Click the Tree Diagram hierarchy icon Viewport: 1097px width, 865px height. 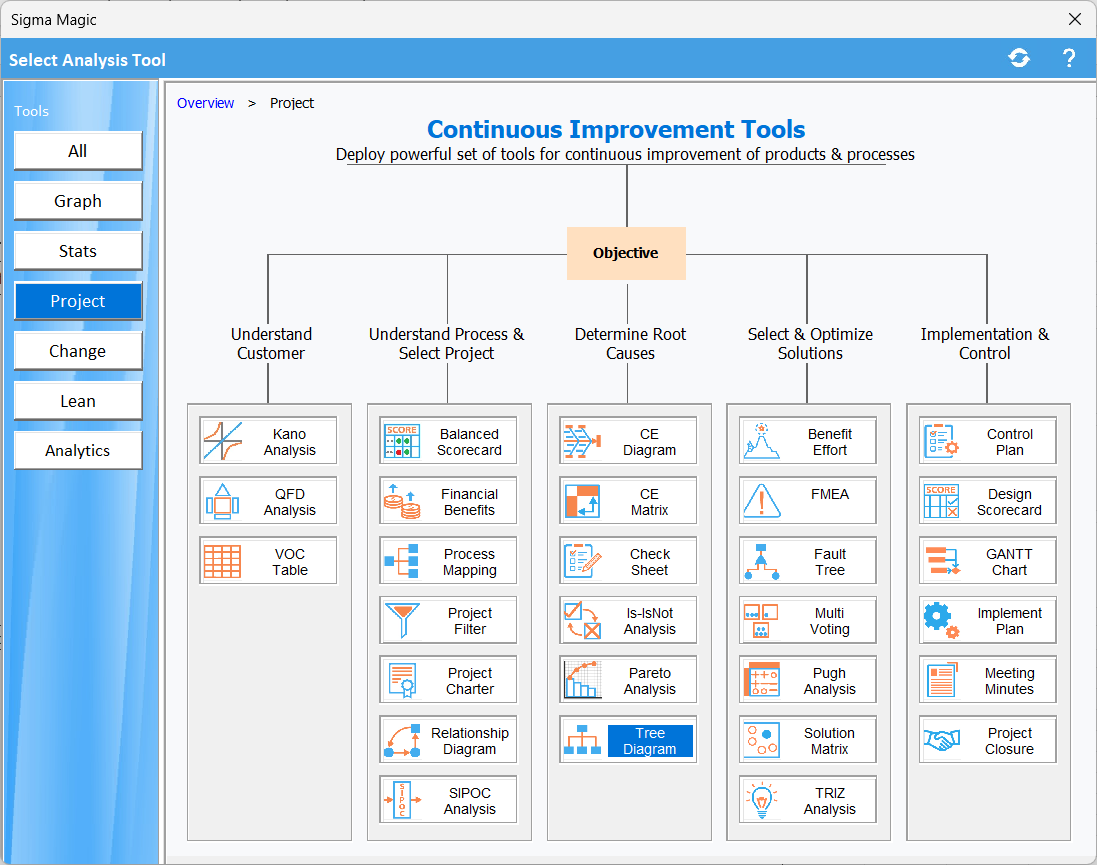[582, 740]
